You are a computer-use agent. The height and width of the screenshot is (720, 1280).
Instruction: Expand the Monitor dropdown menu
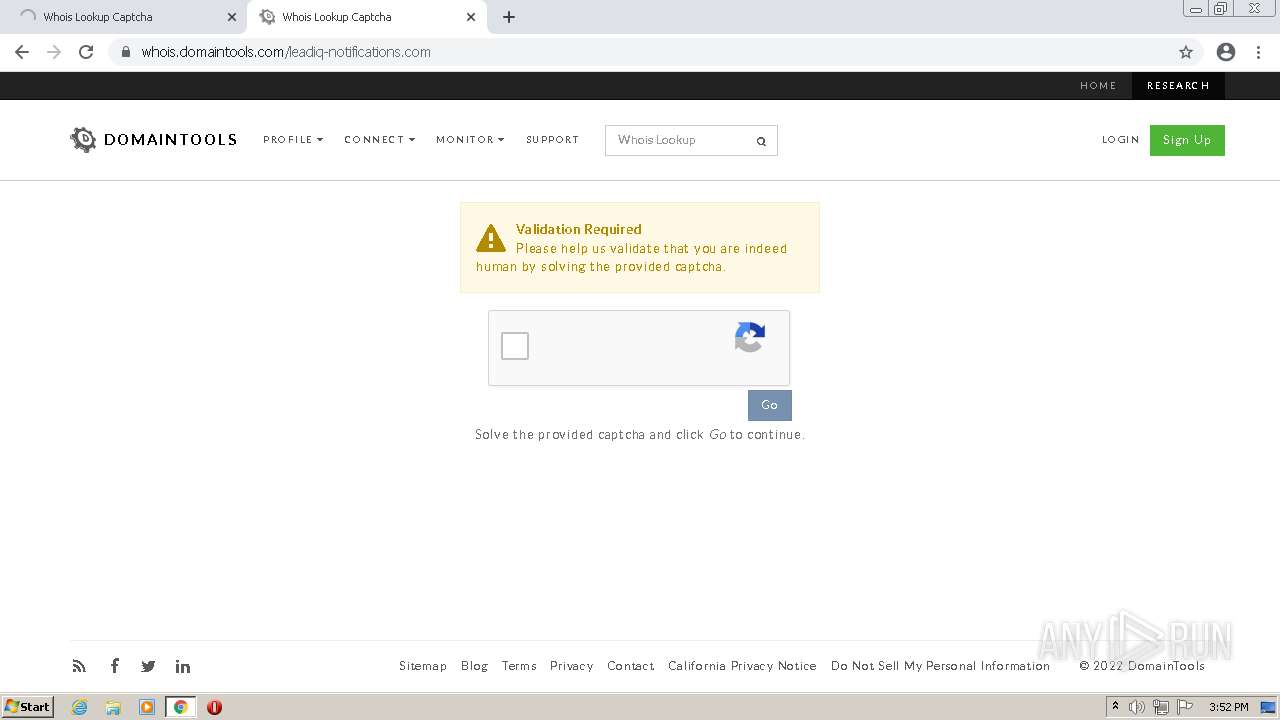pos(470,140)
